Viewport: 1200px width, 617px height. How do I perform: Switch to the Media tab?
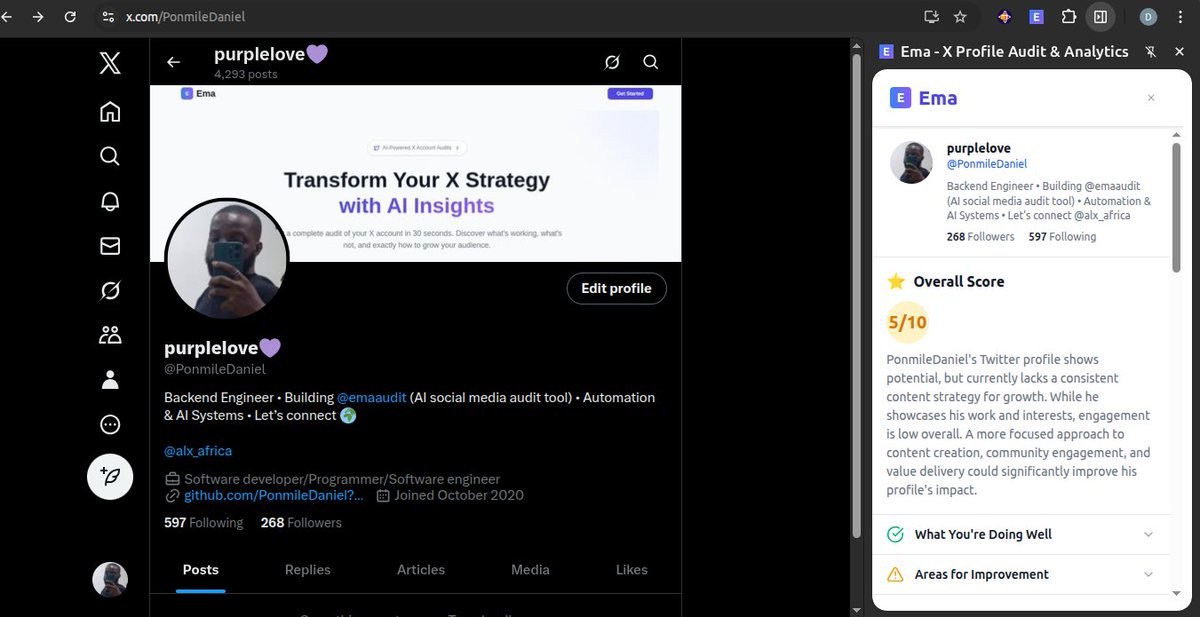529,569
